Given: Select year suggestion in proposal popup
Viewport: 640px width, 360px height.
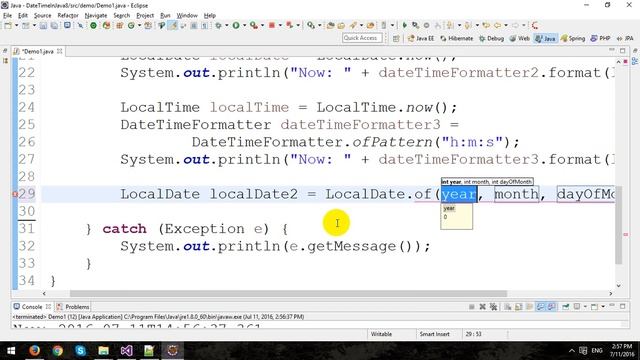Looking at the screenshot, I should coord(449,209).
